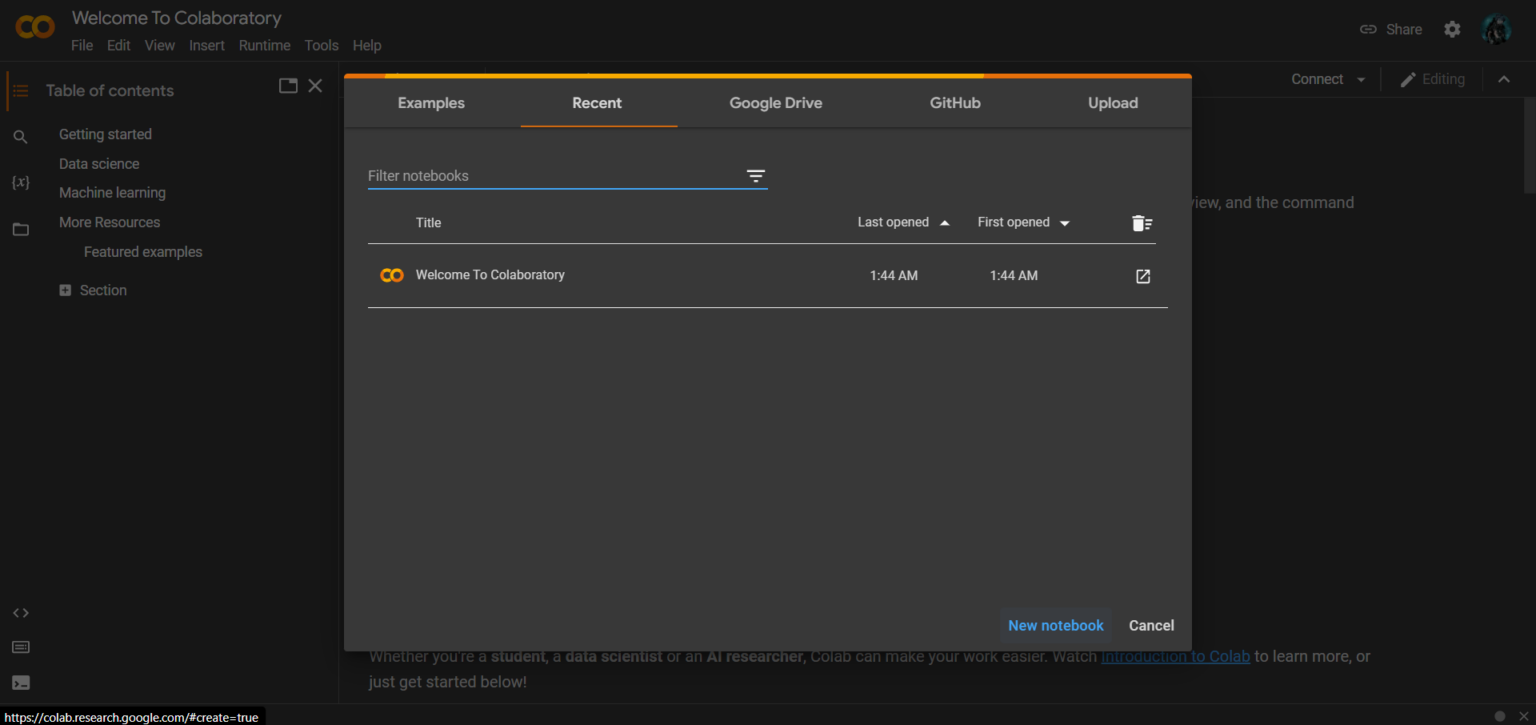Toggle the Table of contents sidebar icon

click(x=20, y=91)
